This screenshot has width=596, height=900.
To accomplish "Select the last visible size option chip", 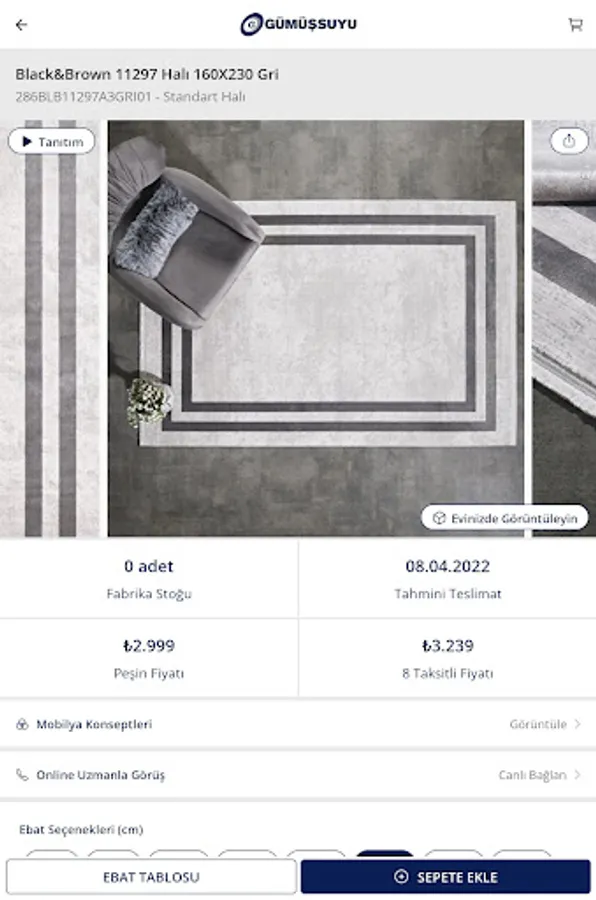I will (521, 854).
